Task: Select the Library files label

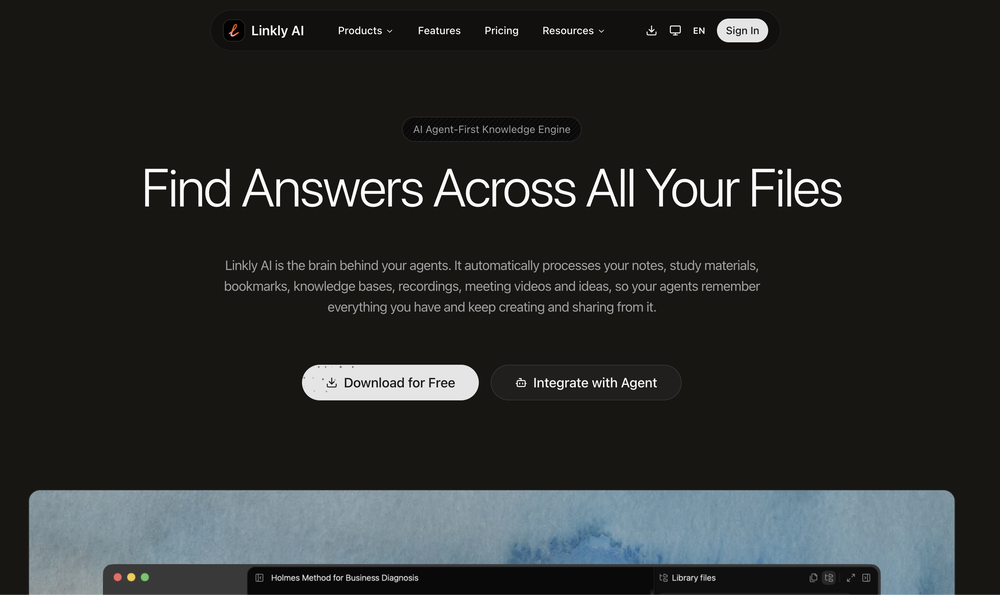Action: tap(693, 578)
